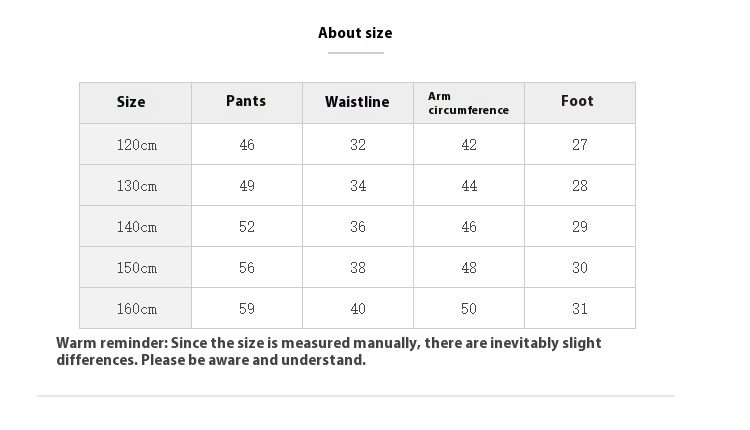Select the 150cm size row label

137,268
